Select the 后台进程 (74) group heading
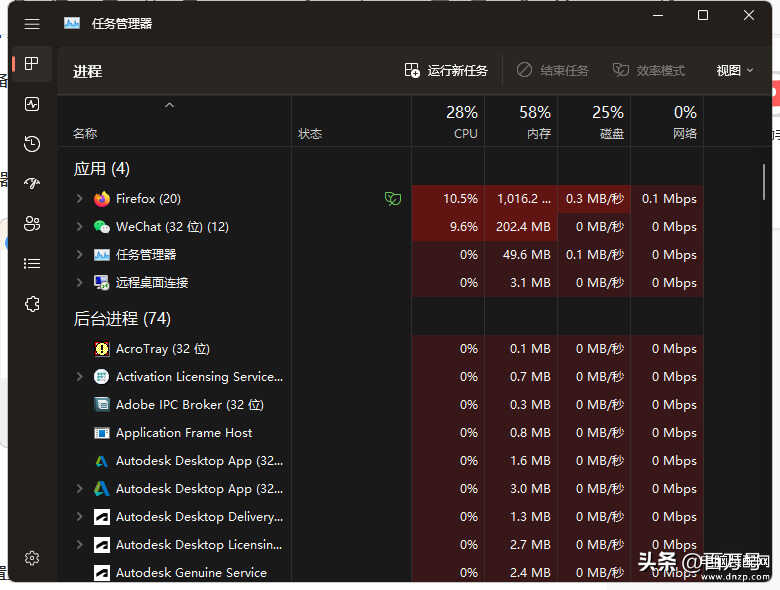Viewport: 780px width, 590px height. (122, 318)
